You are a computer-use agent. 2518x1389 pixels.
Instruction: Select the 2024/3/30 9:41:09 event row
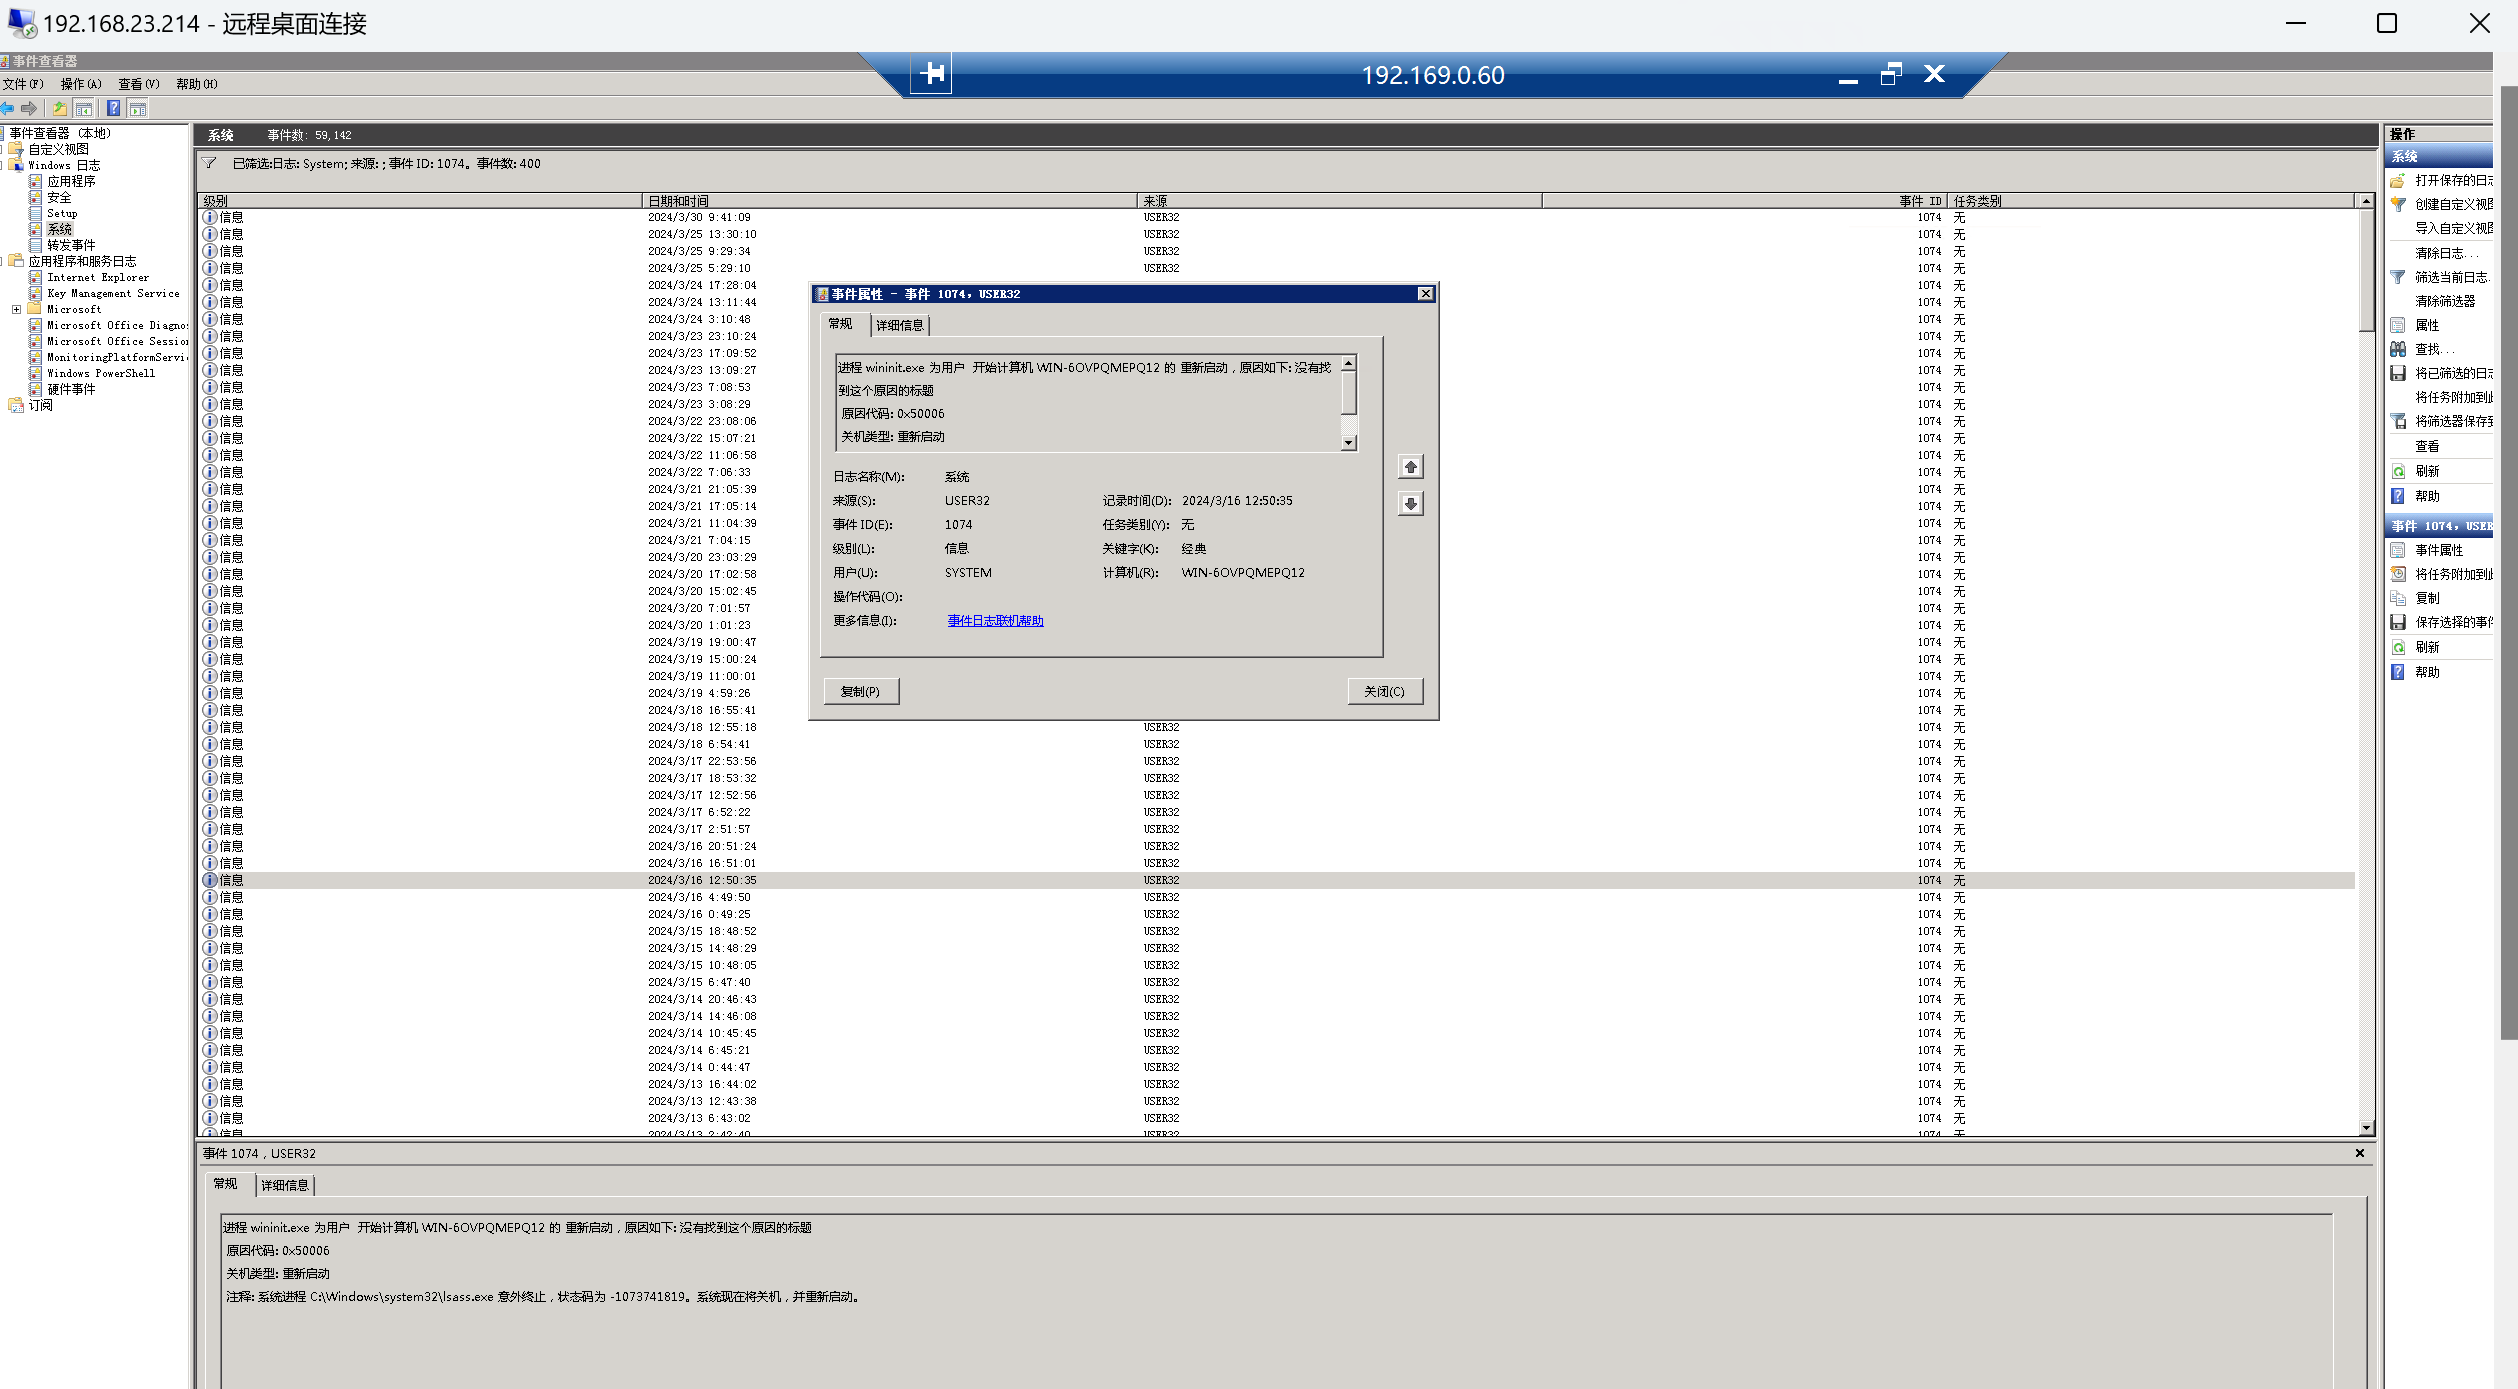point(698,217)
